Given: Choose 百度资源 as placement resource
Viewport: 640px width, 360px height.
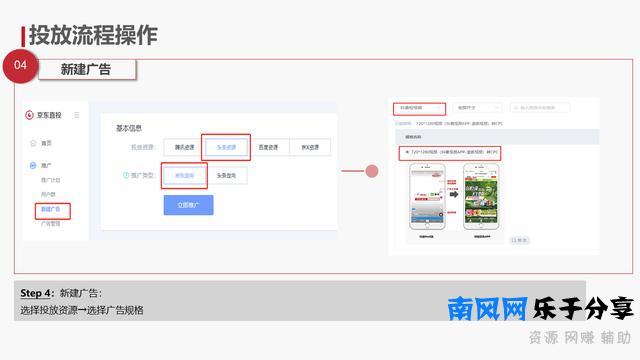Looking at the screenshot, I should click(268, 147).
